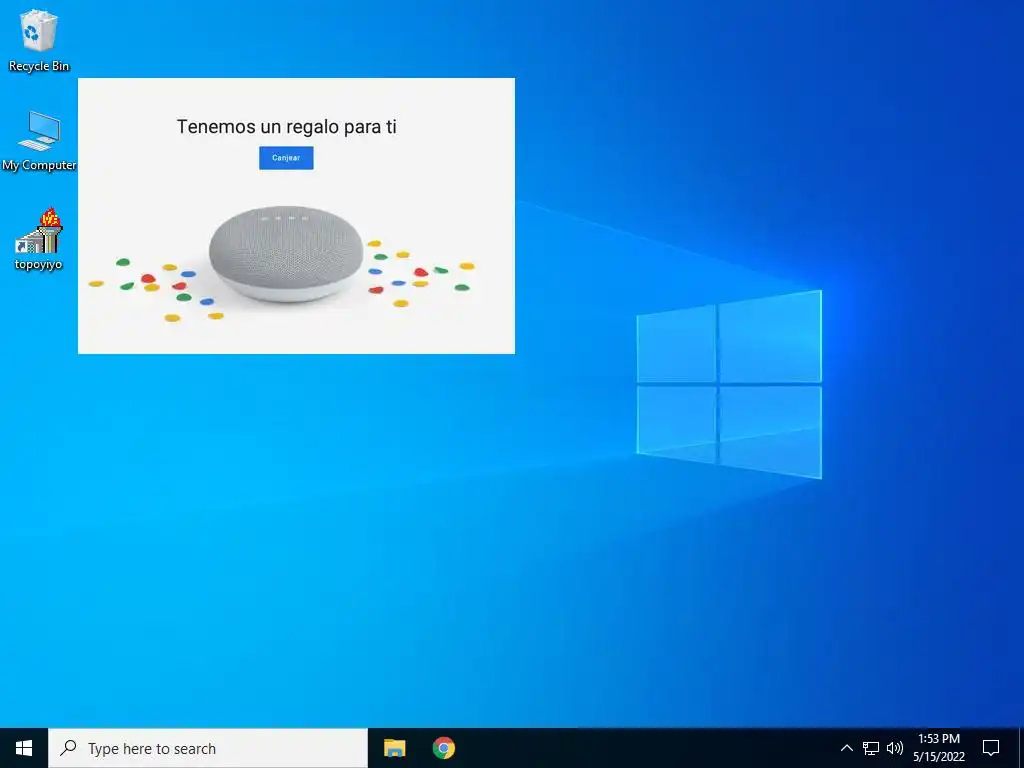
Task: Open the Action Center notifications icon
Action: (991, 748)
